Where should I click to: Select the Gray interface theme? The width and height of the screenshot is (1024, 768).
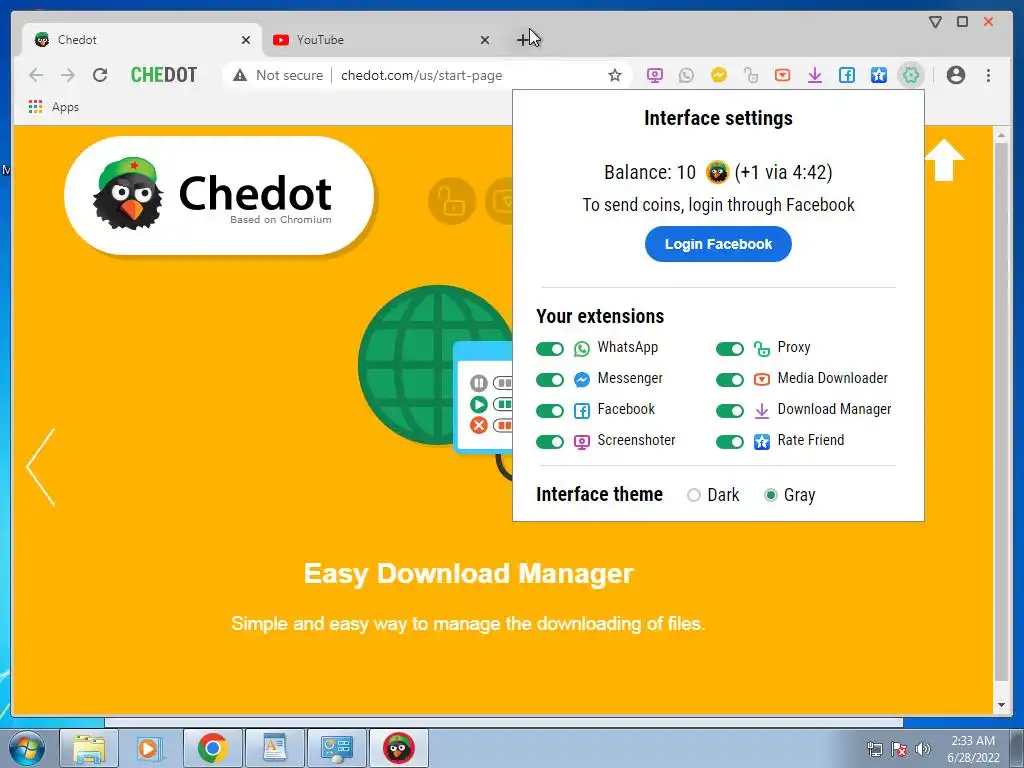(771, 495)
